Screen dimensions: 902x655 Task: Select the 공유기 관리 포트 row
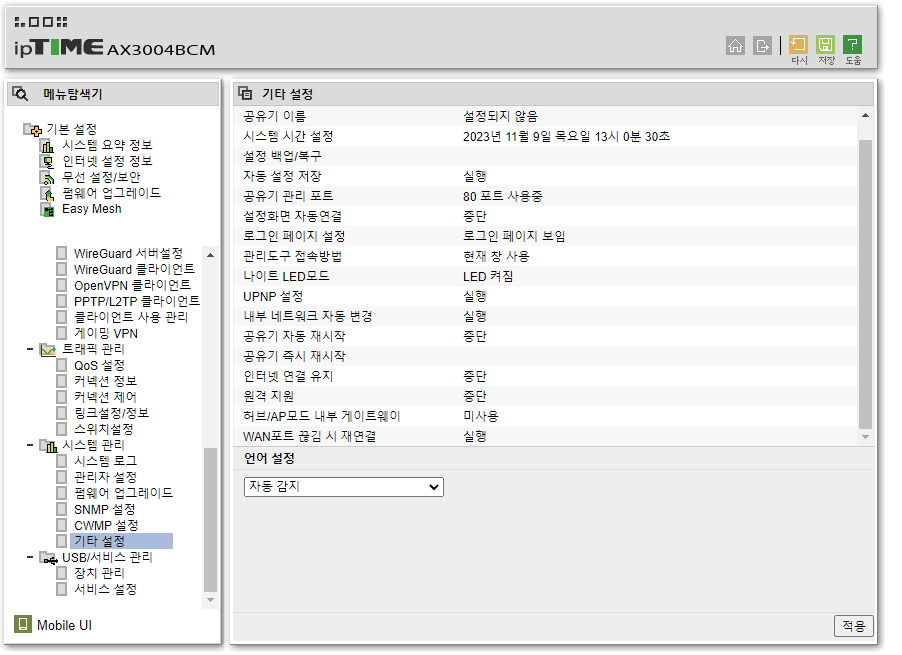545,196
